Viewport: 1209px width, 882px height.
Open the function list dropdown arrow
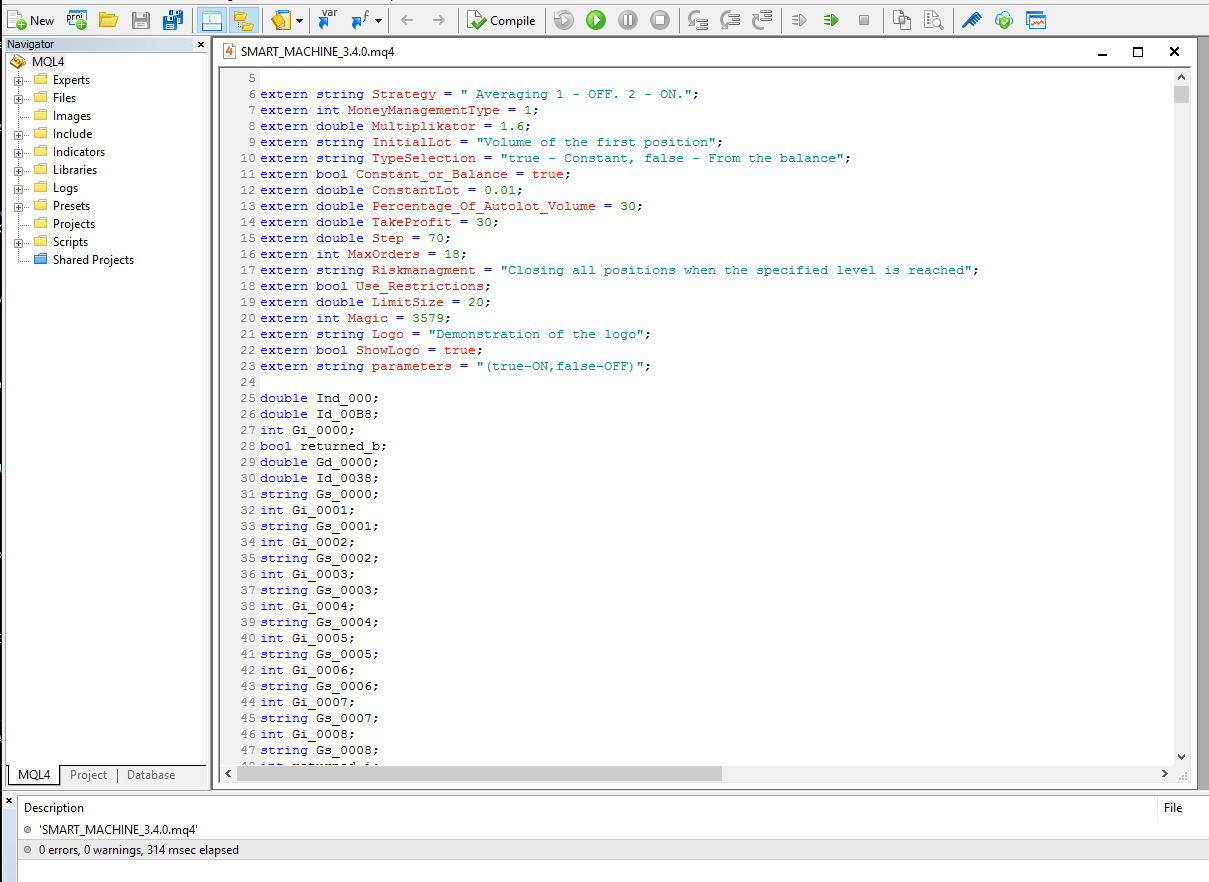pos(378,20)
